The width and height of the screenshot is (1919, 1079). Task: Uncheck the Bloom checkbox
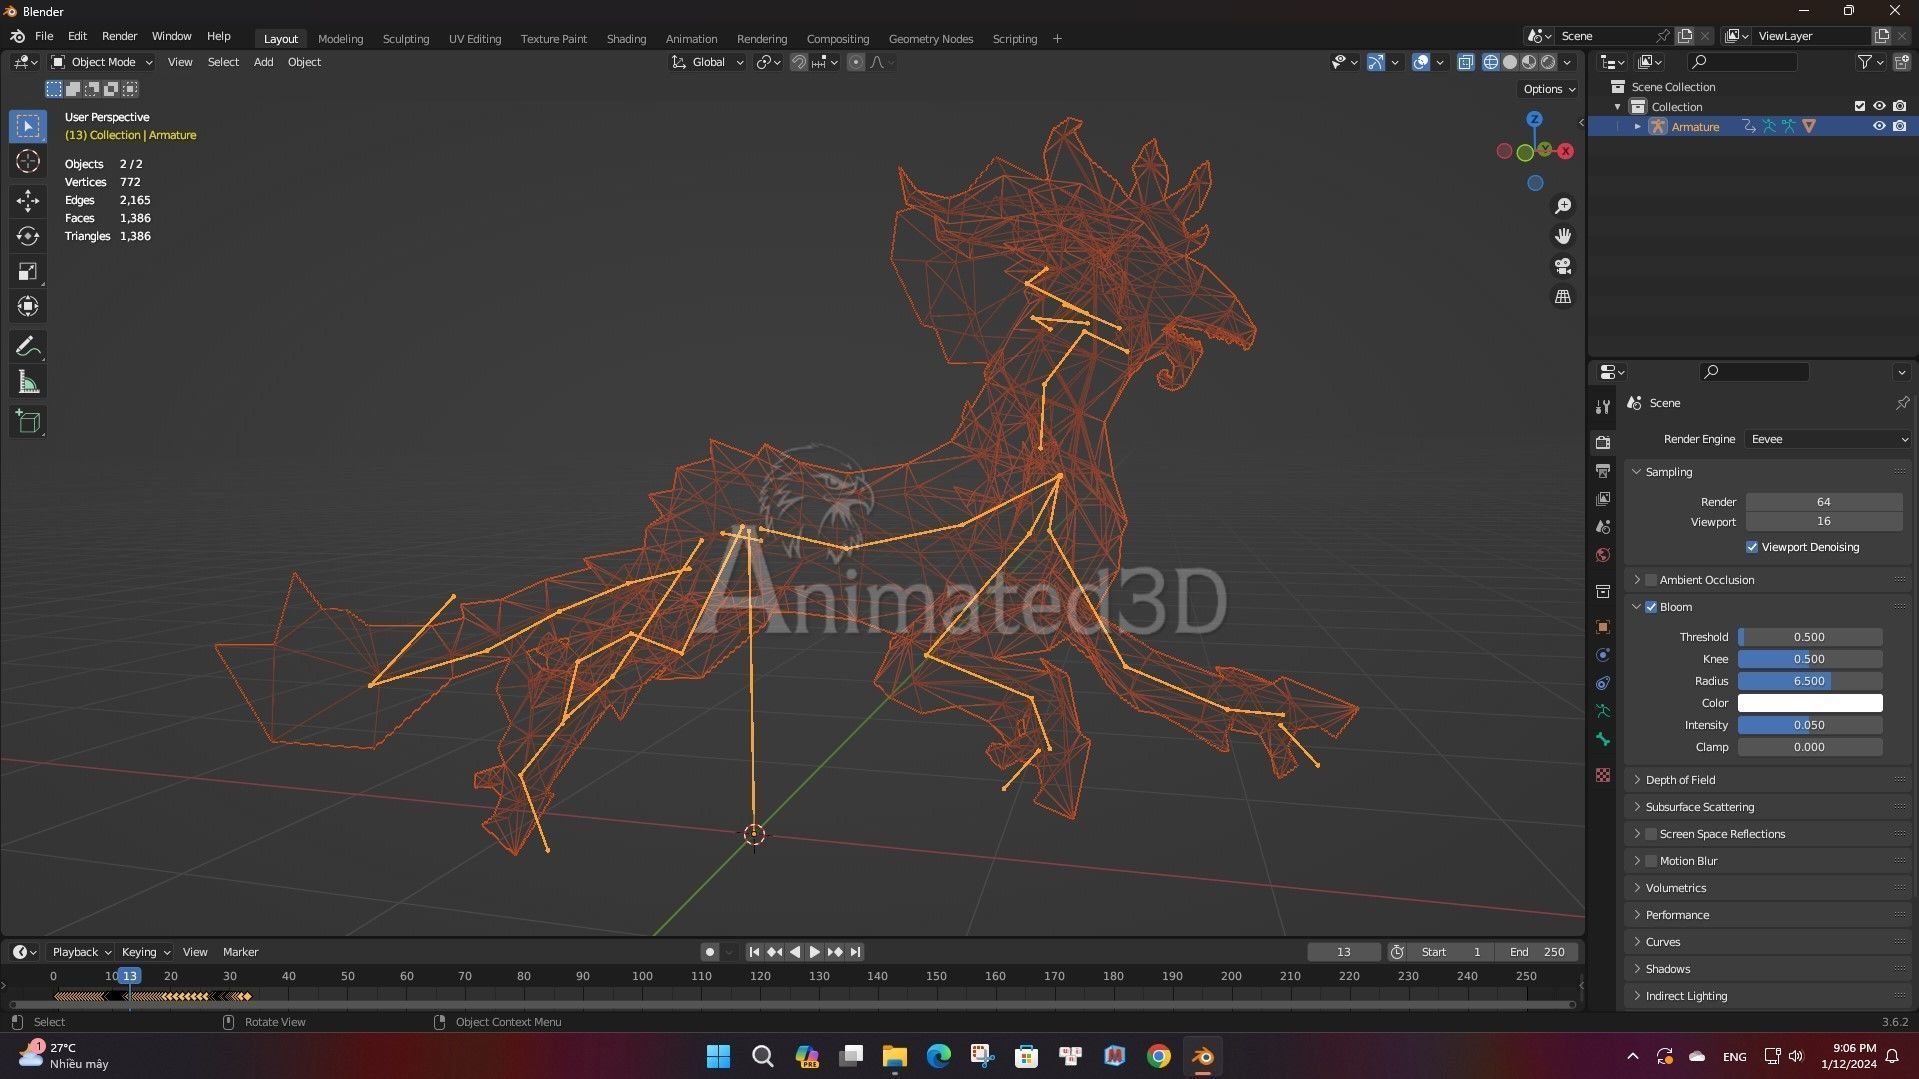(1651, 607)
